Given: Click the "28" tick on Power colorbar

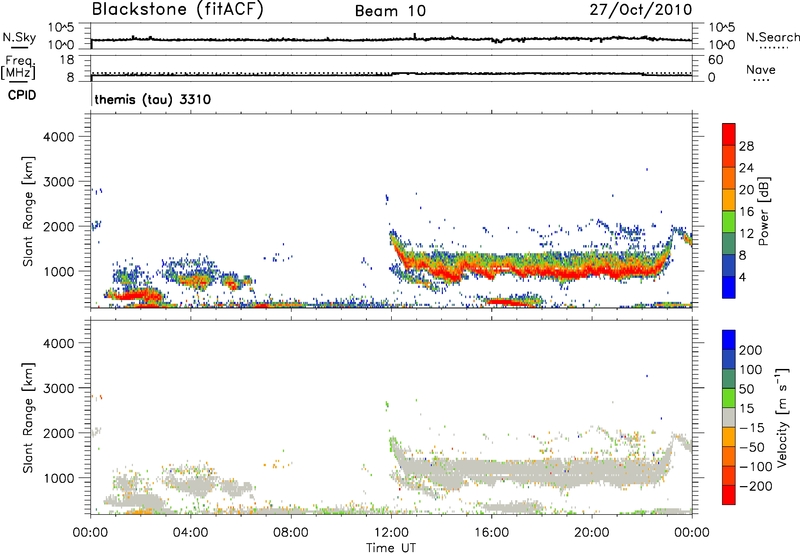Looking at the screenshot, I should pos(746,146).
